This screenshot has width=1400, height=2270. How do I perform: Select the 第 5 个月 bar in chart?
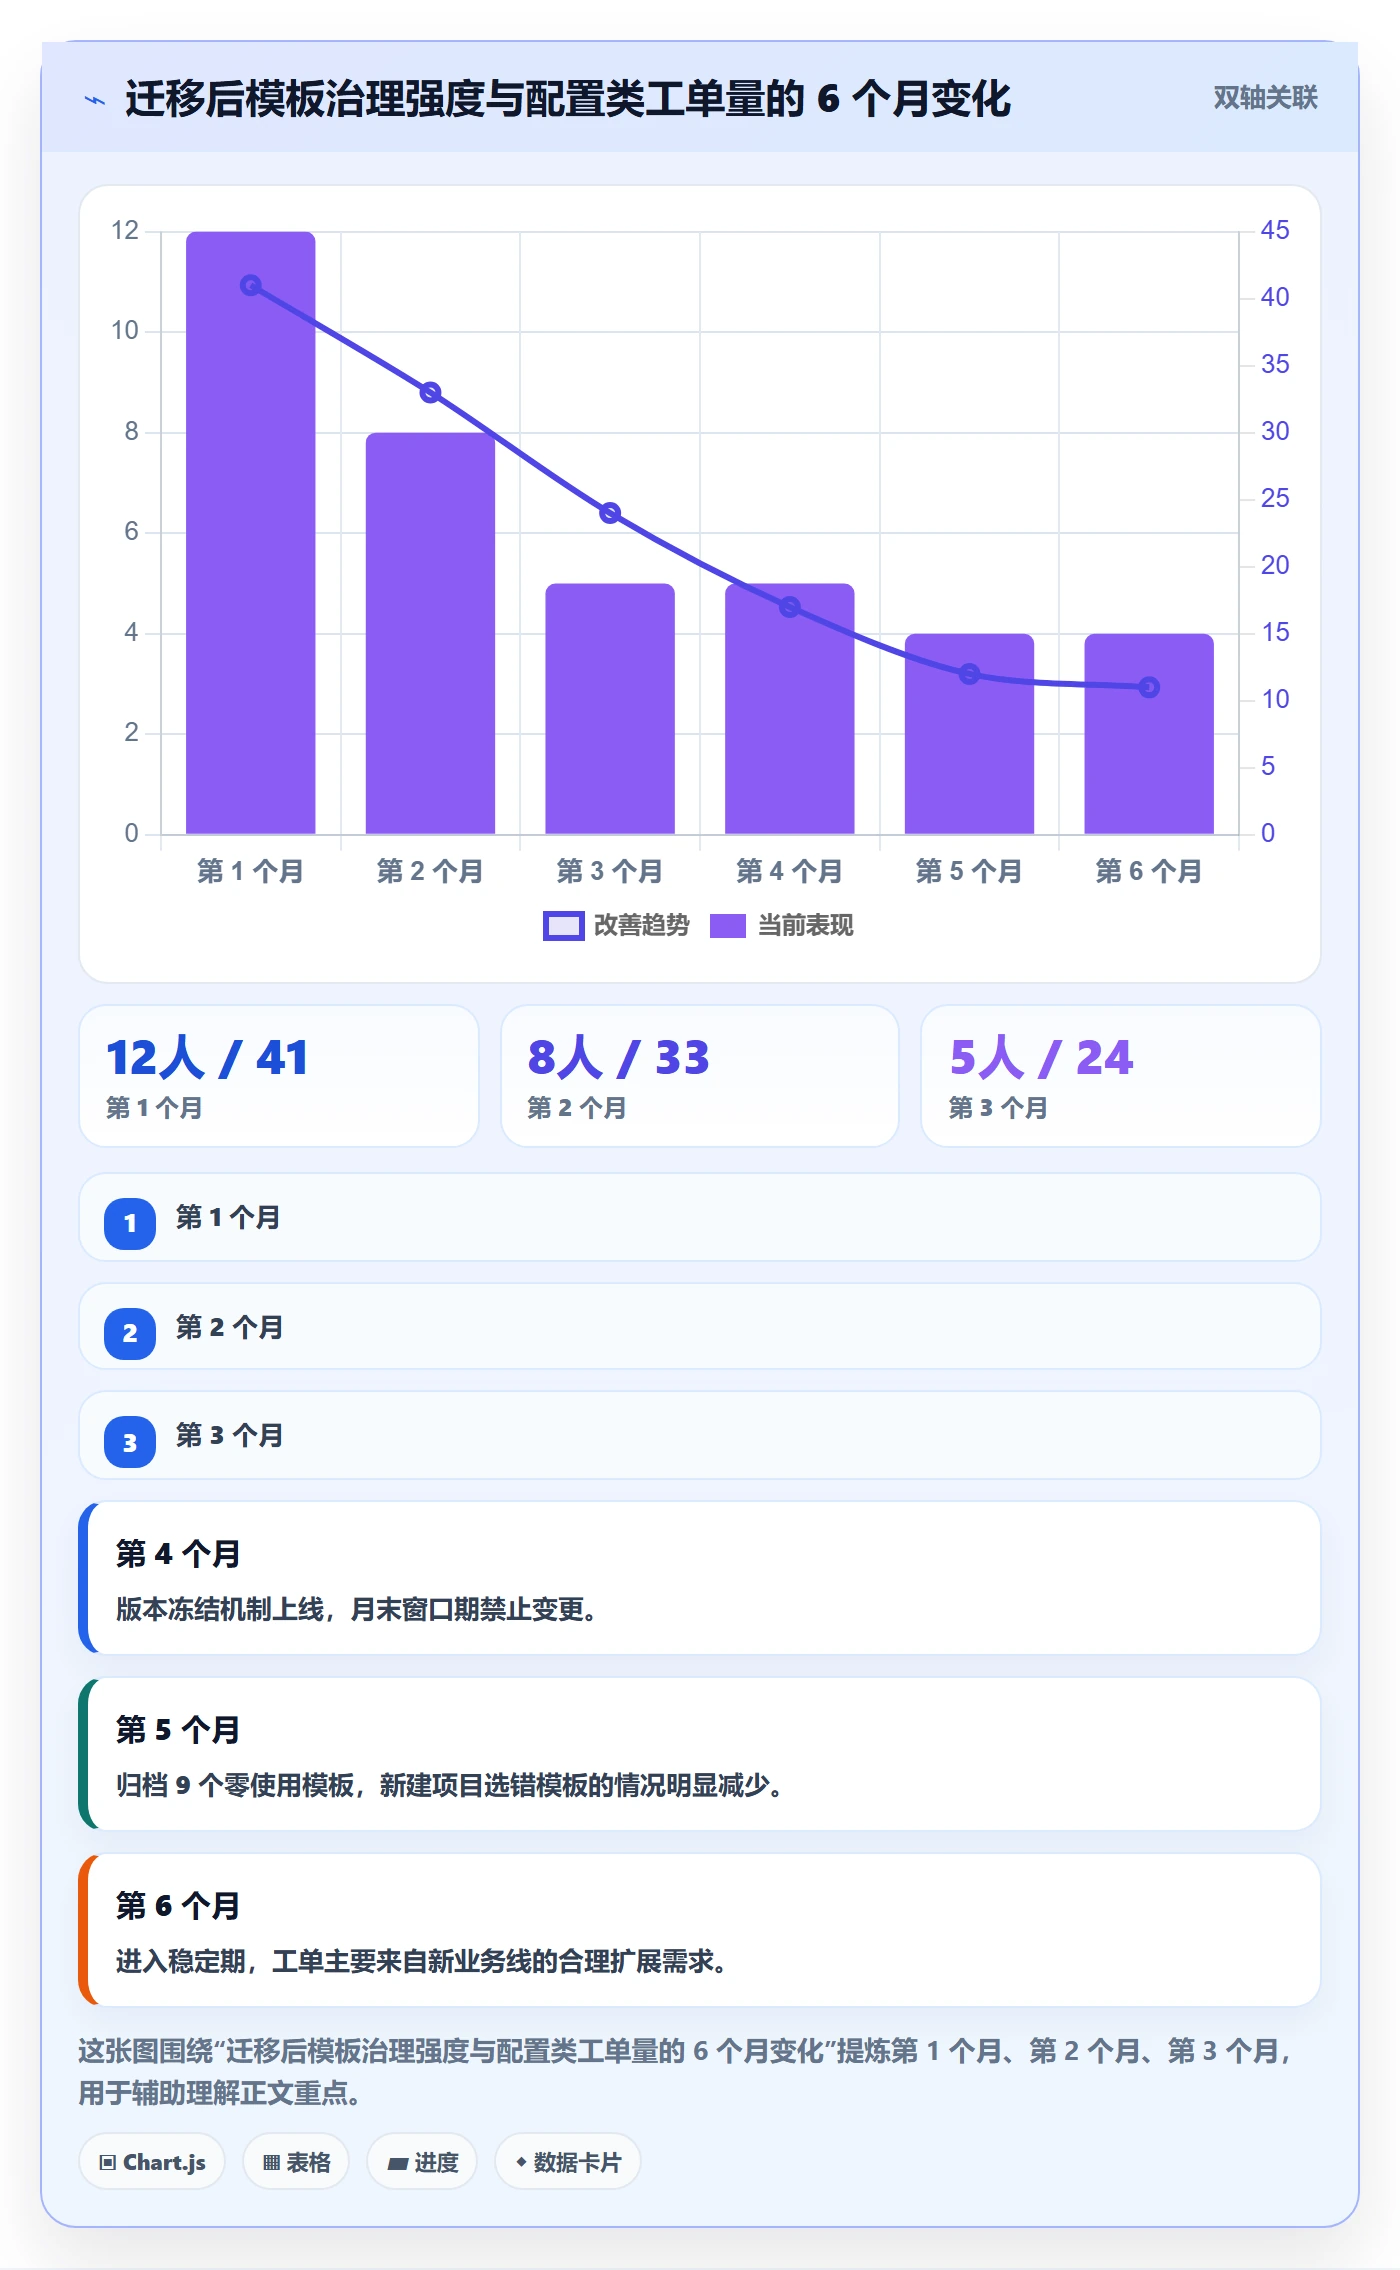pyautogui.click(x=969, y=734)
